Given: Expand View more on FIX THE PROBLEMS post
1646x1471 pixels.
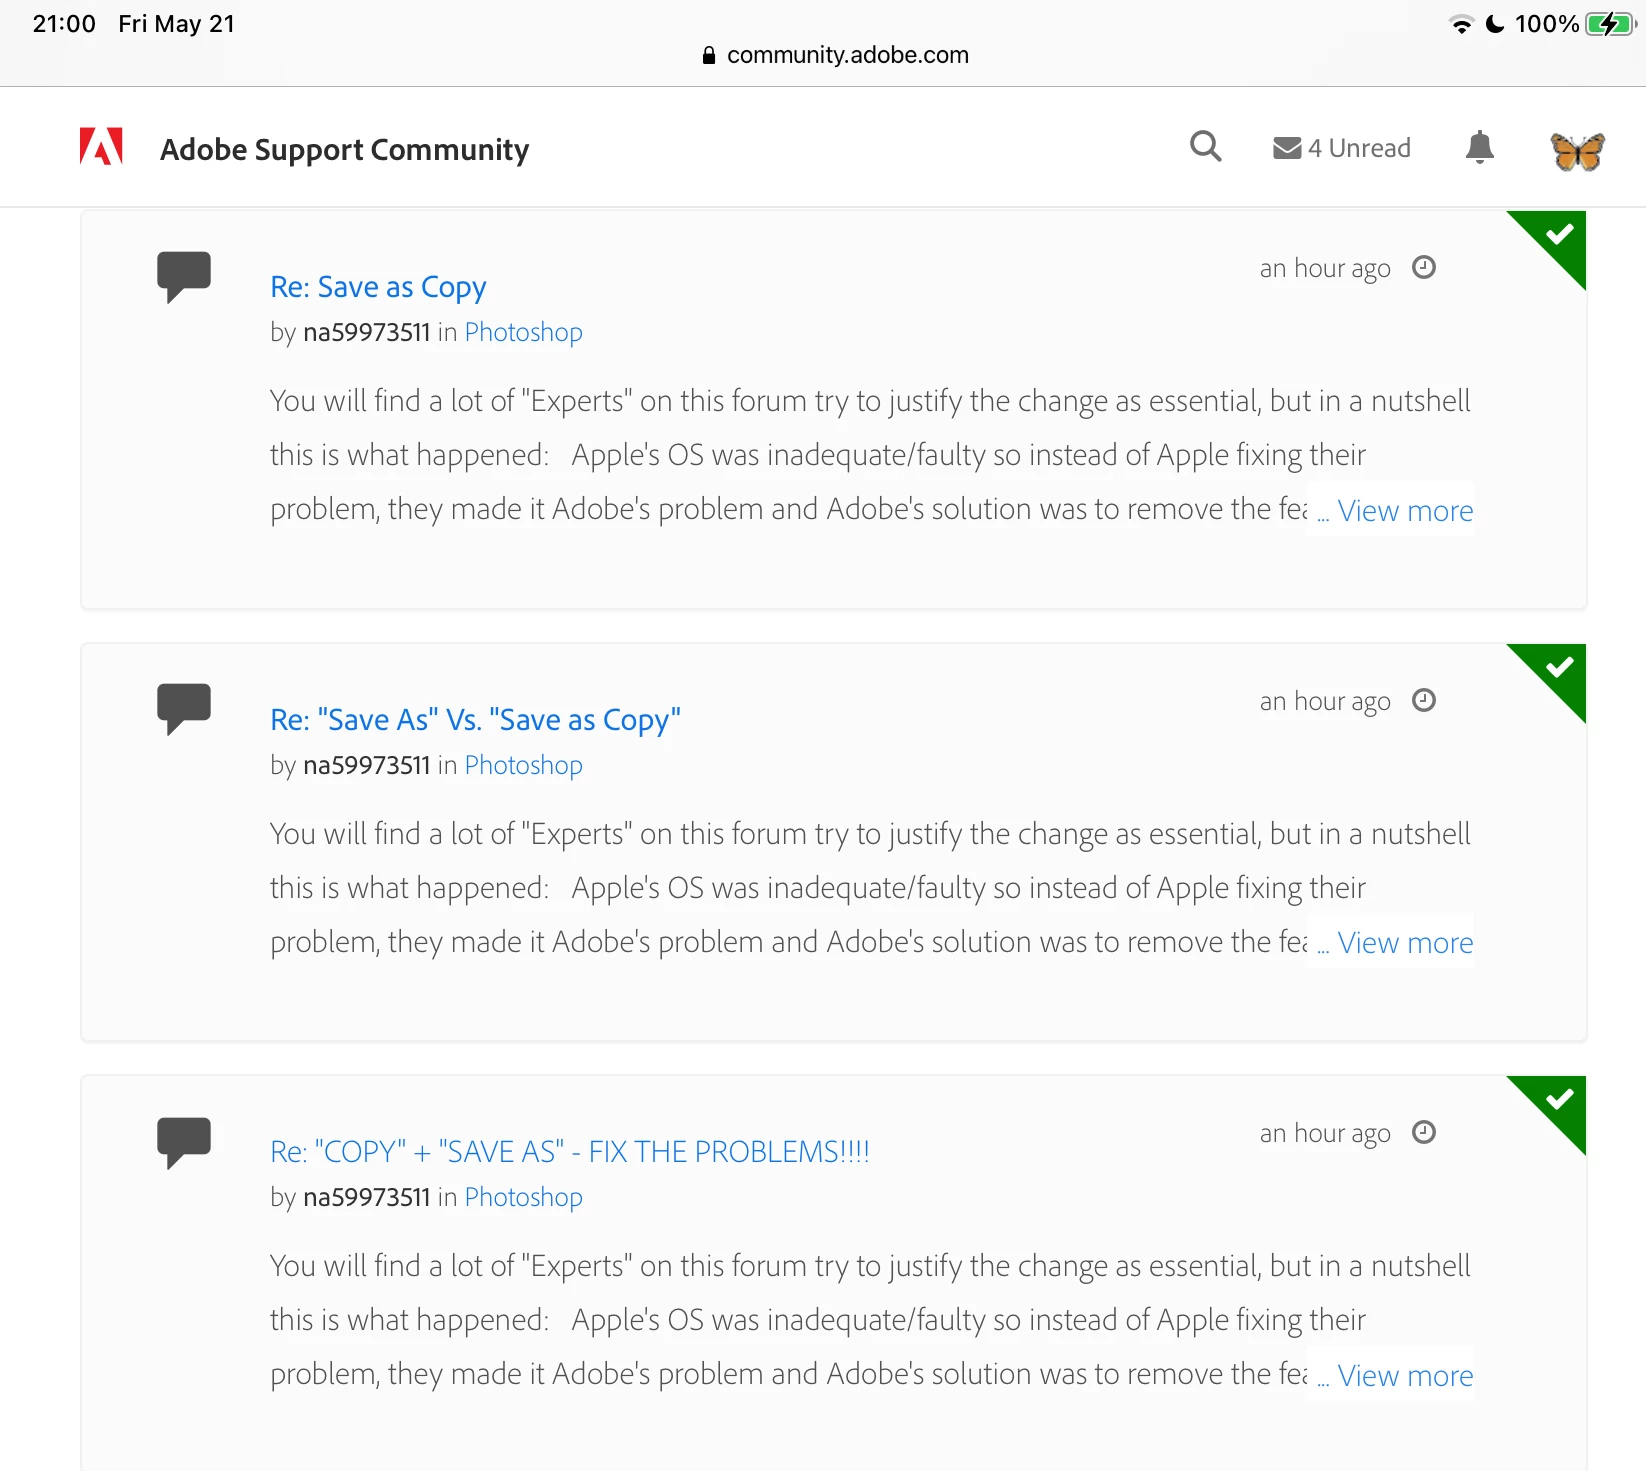Looking at the screenshot, I should point(1405,1376).
